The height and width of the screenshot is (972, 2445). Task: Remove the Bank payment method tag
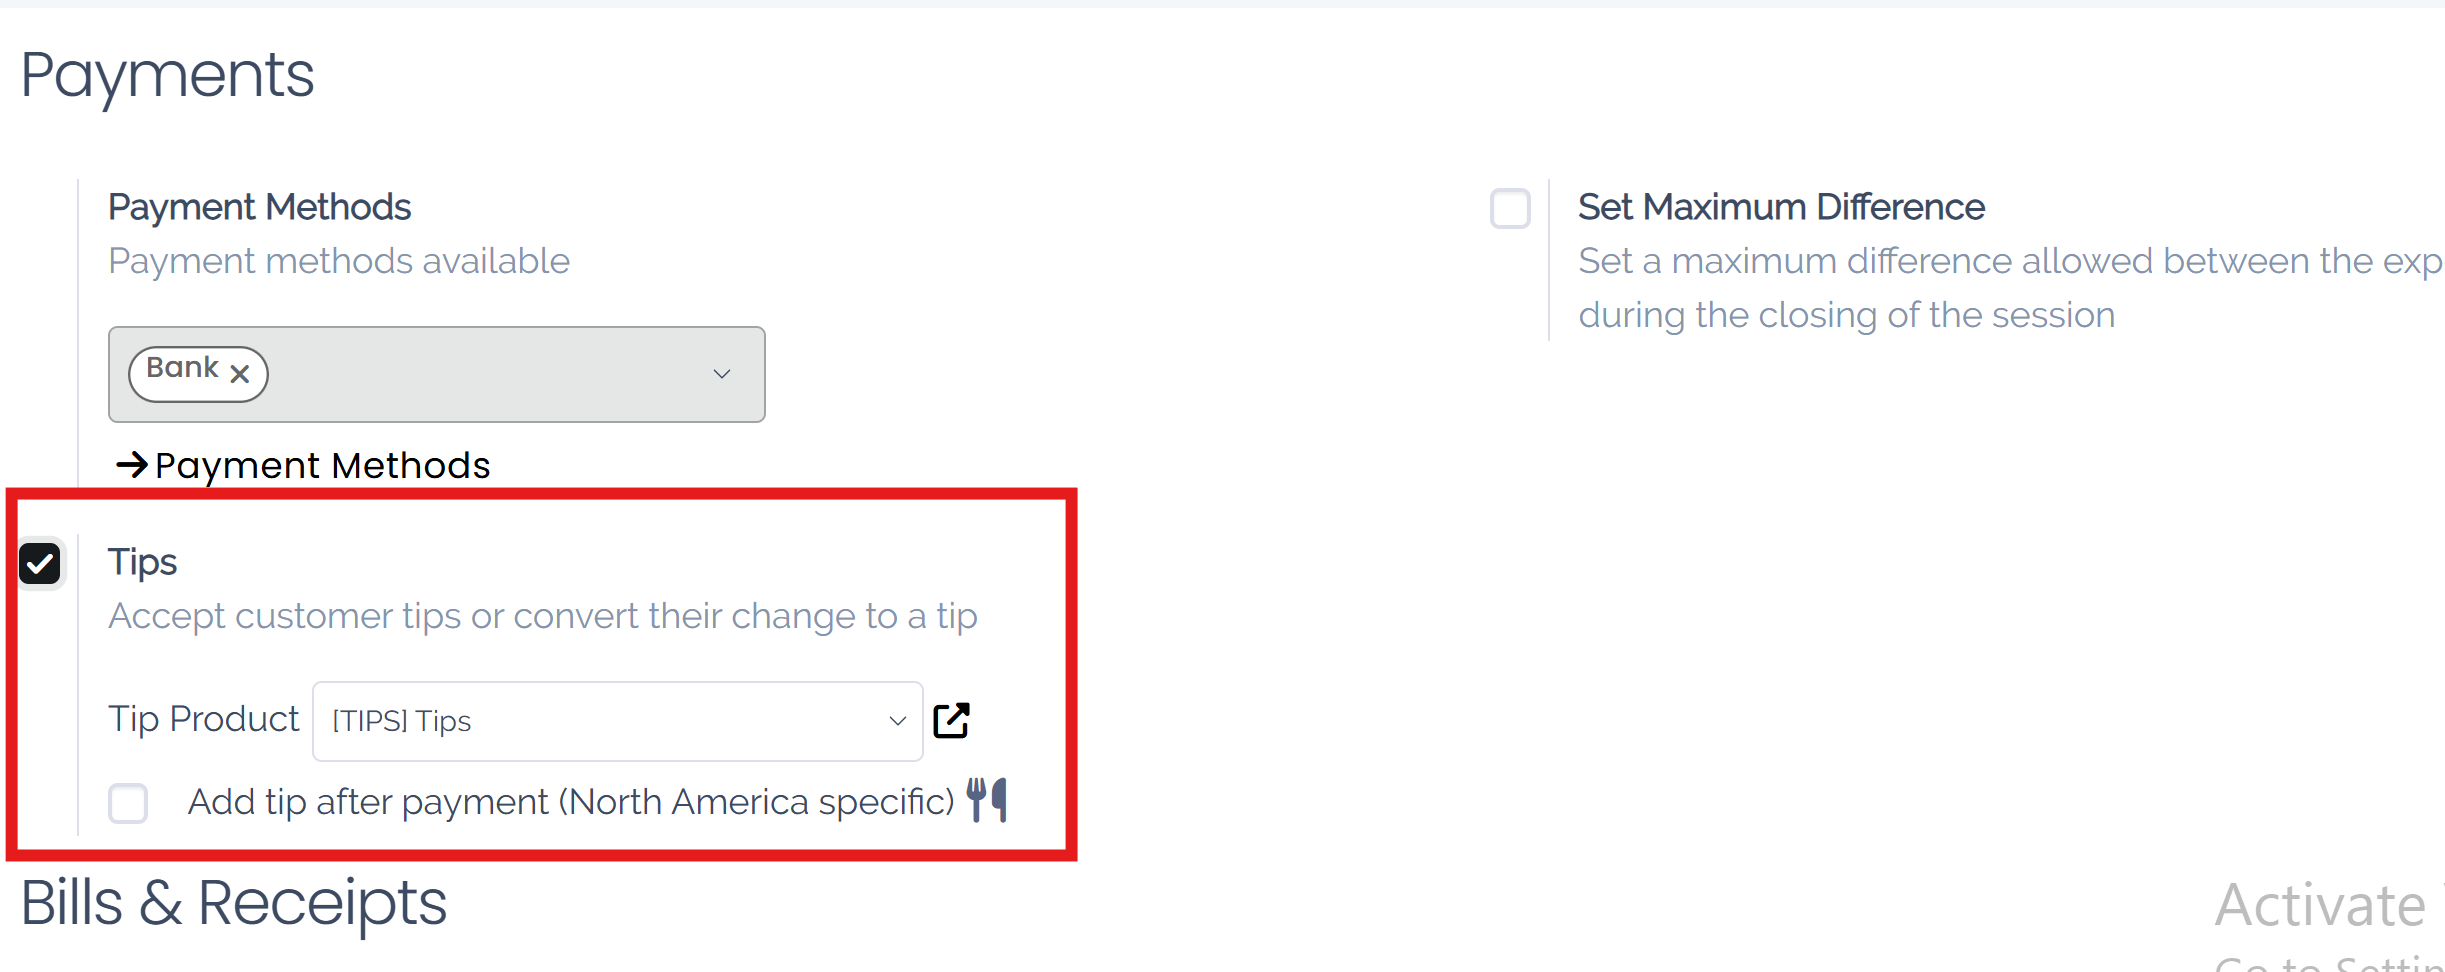[x=240, y=373]
